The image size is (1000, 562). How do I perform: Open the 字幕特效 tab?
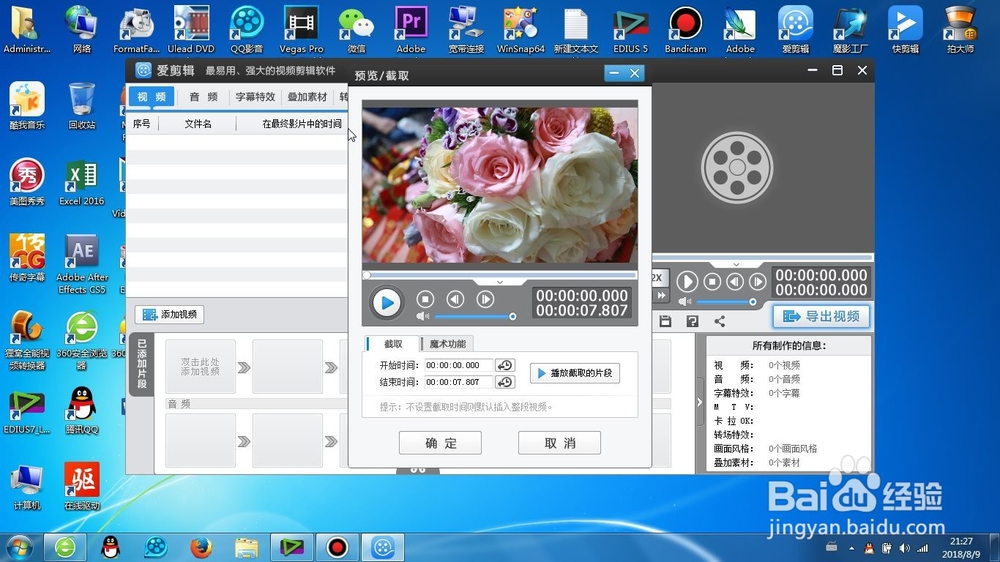pyautogui.click(x=255, y=96)
